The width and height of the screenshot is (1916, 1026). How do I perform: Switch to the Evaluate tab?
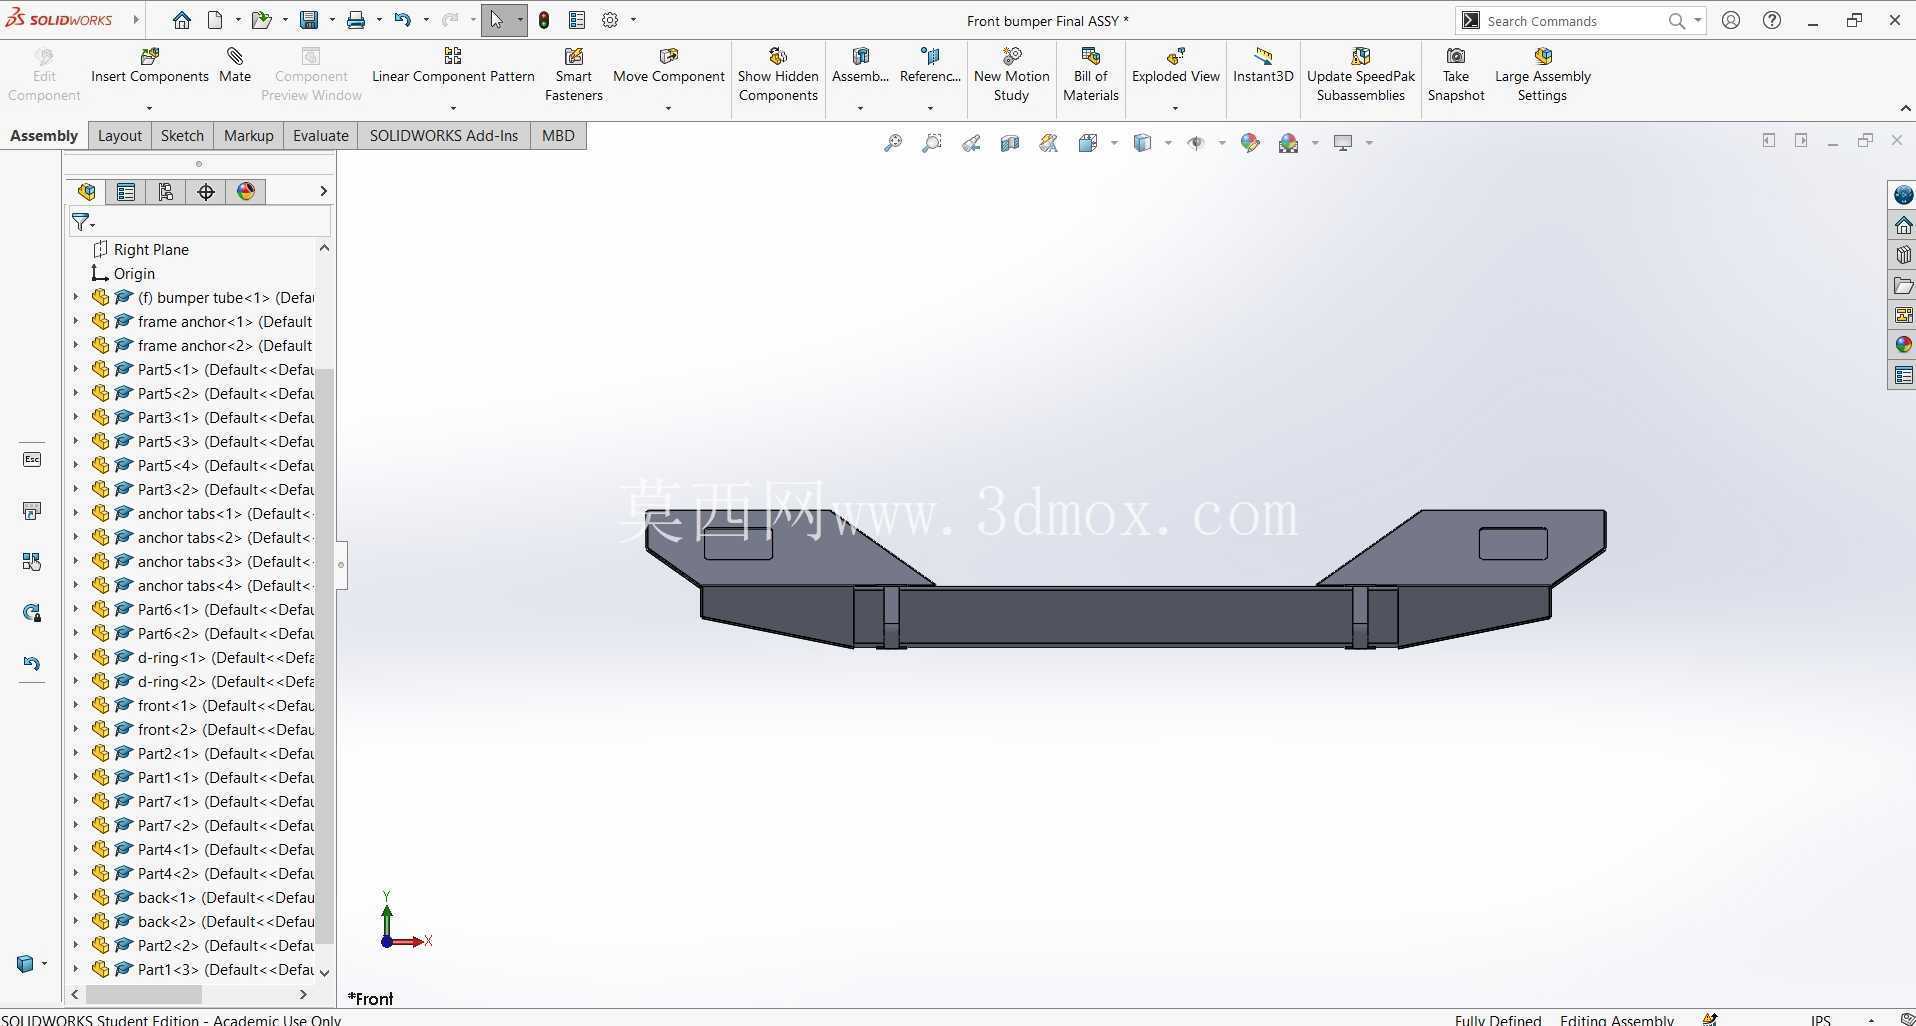tap(321, 136)
